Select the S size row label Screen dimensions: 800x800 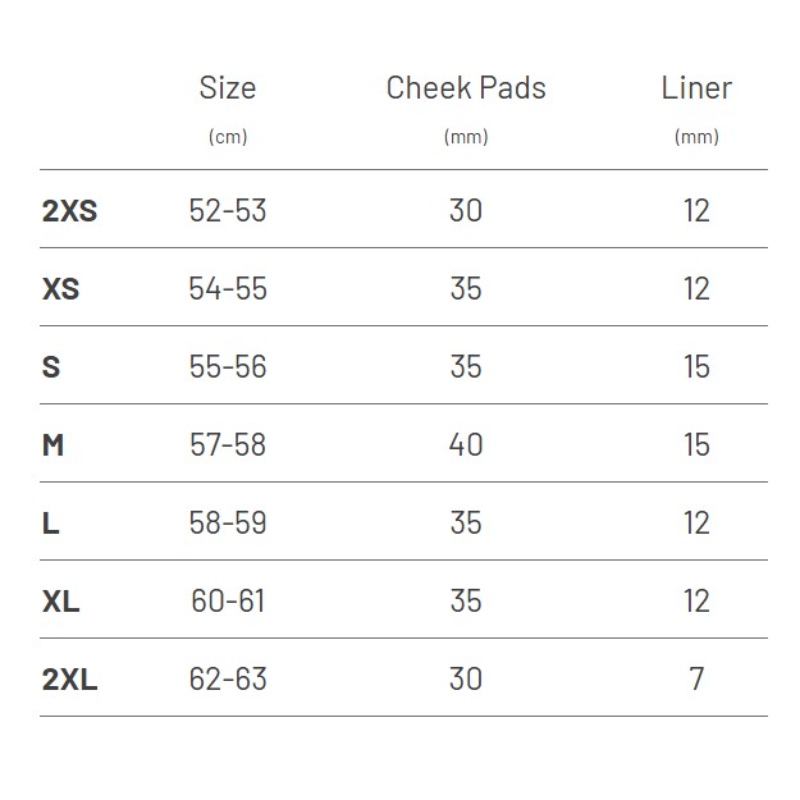click(51, 366)
